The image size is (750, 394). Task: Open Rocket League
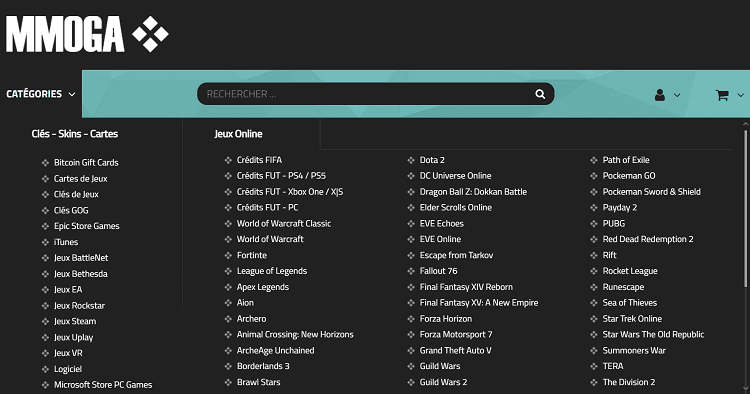[630, 271]
